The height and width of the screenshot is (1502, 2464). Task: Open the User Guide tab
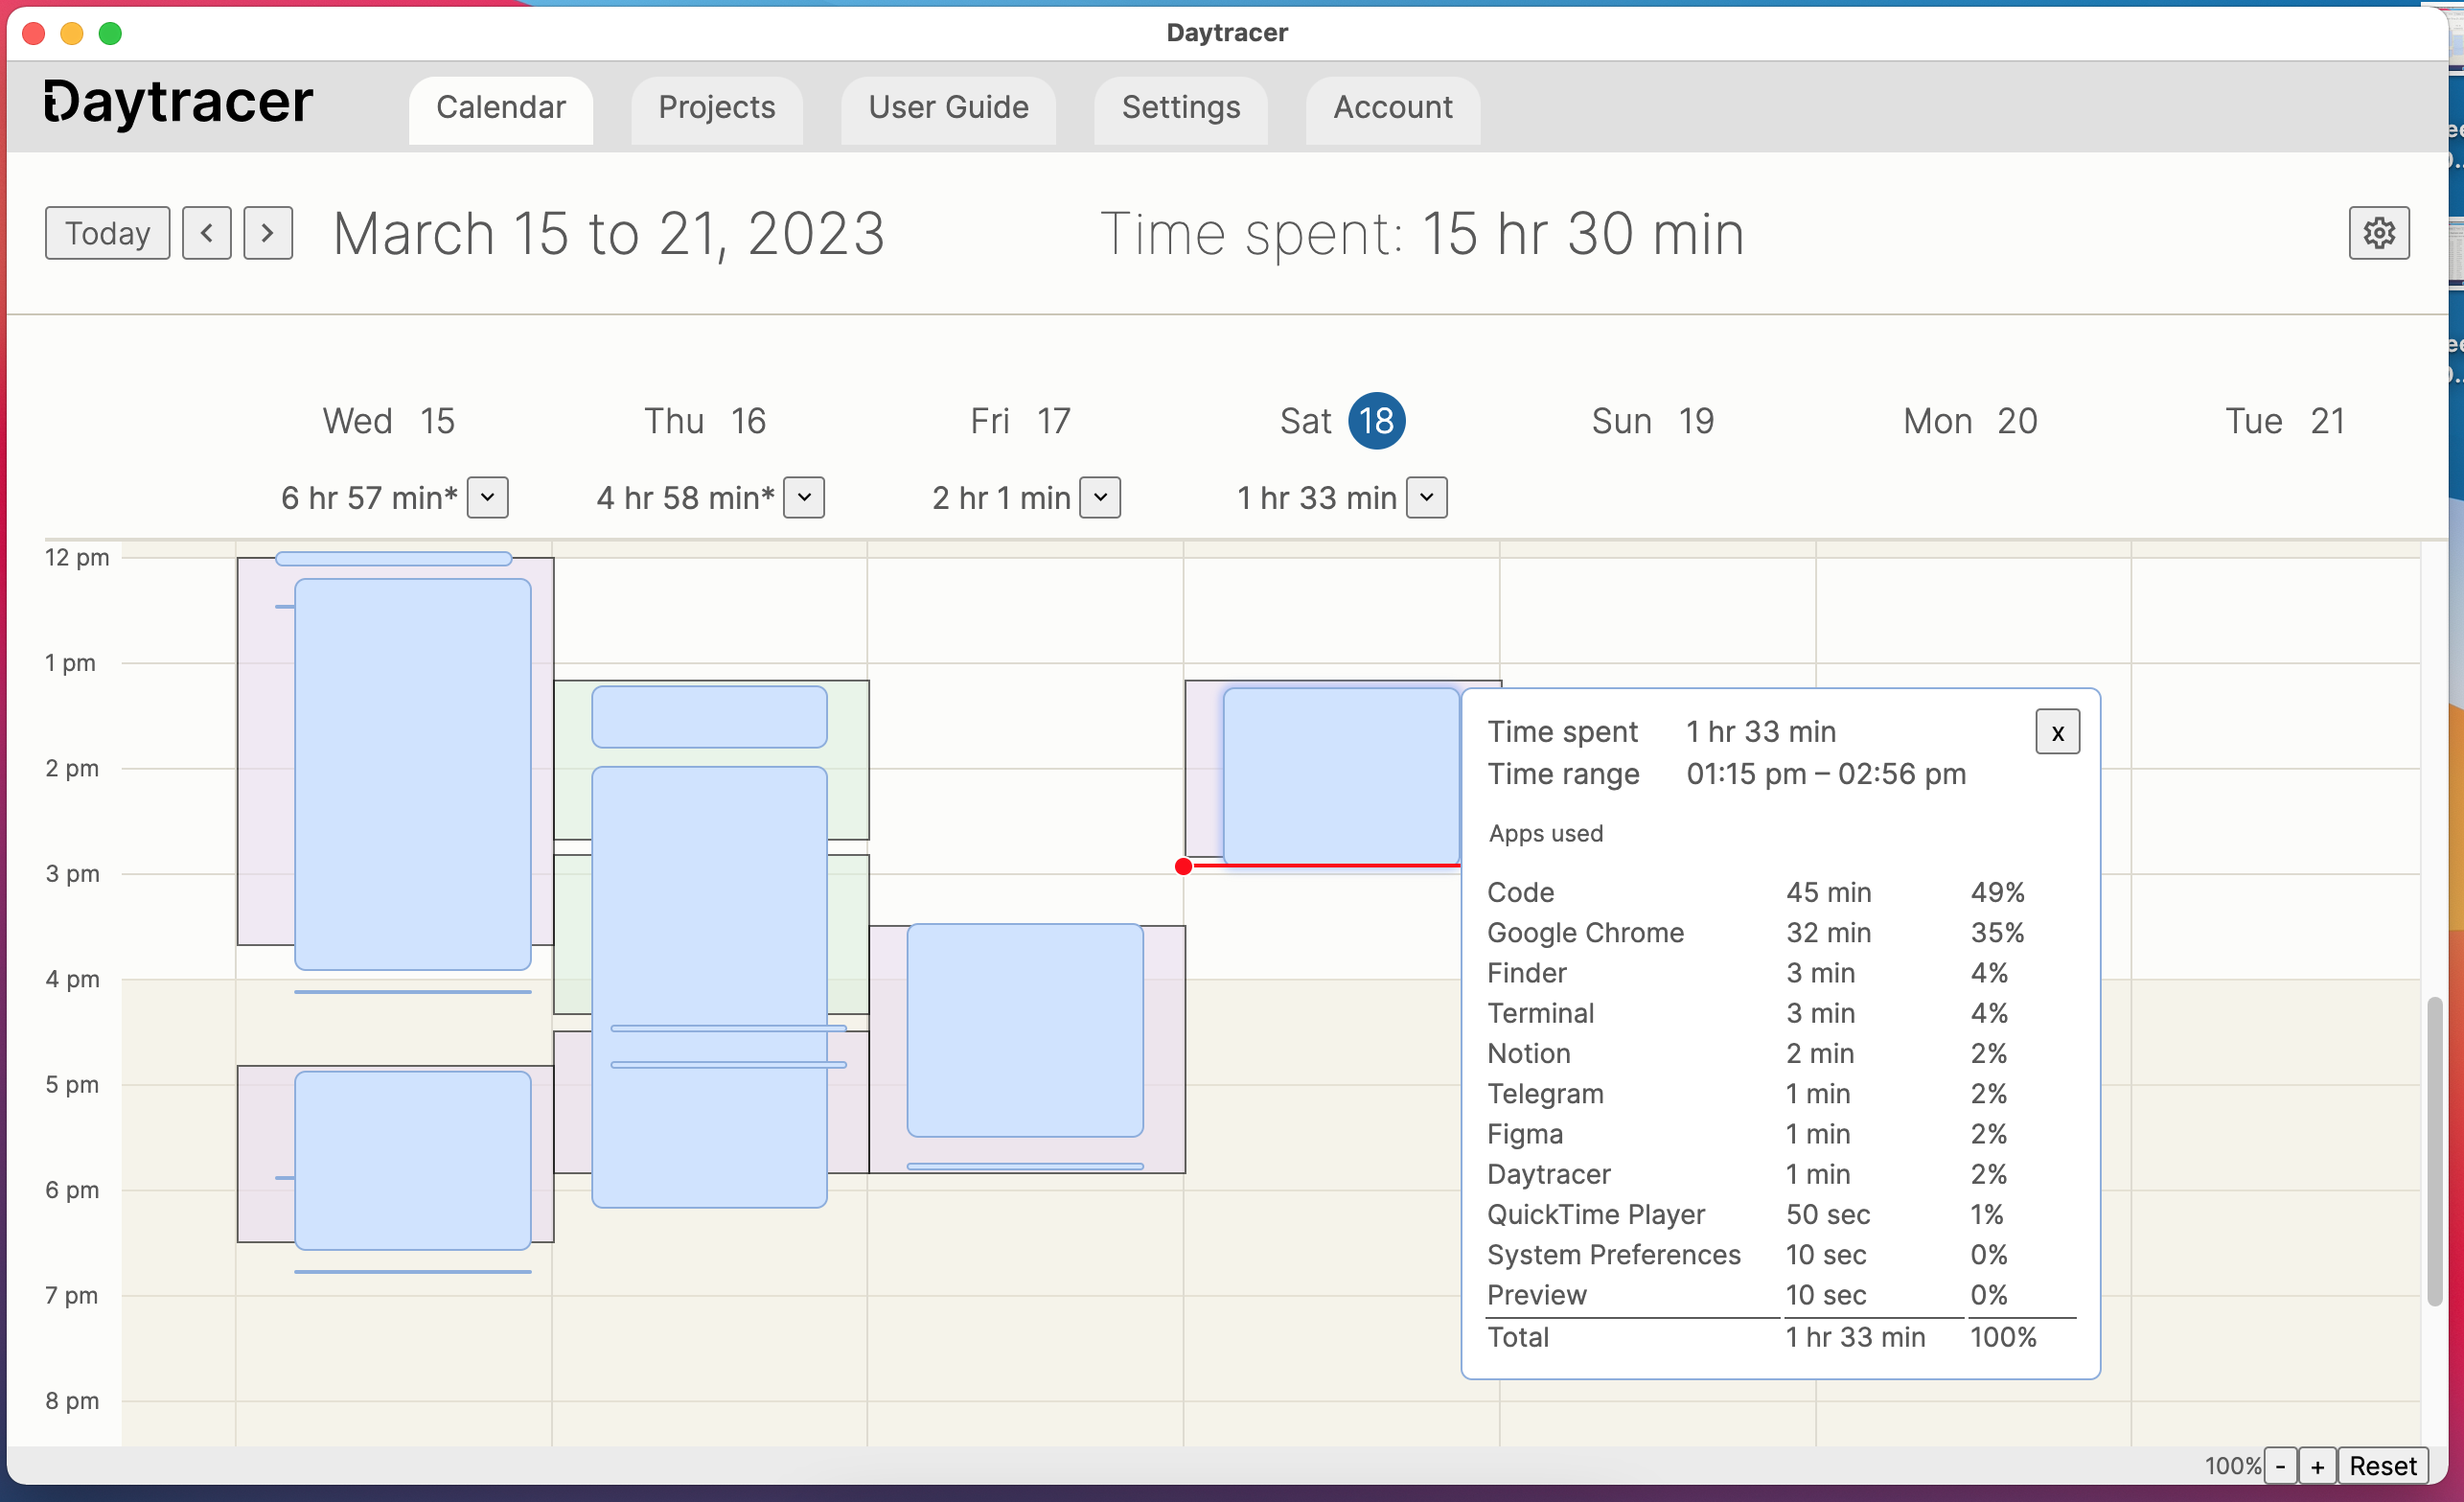pyautogui.click(x=948, y=108)
